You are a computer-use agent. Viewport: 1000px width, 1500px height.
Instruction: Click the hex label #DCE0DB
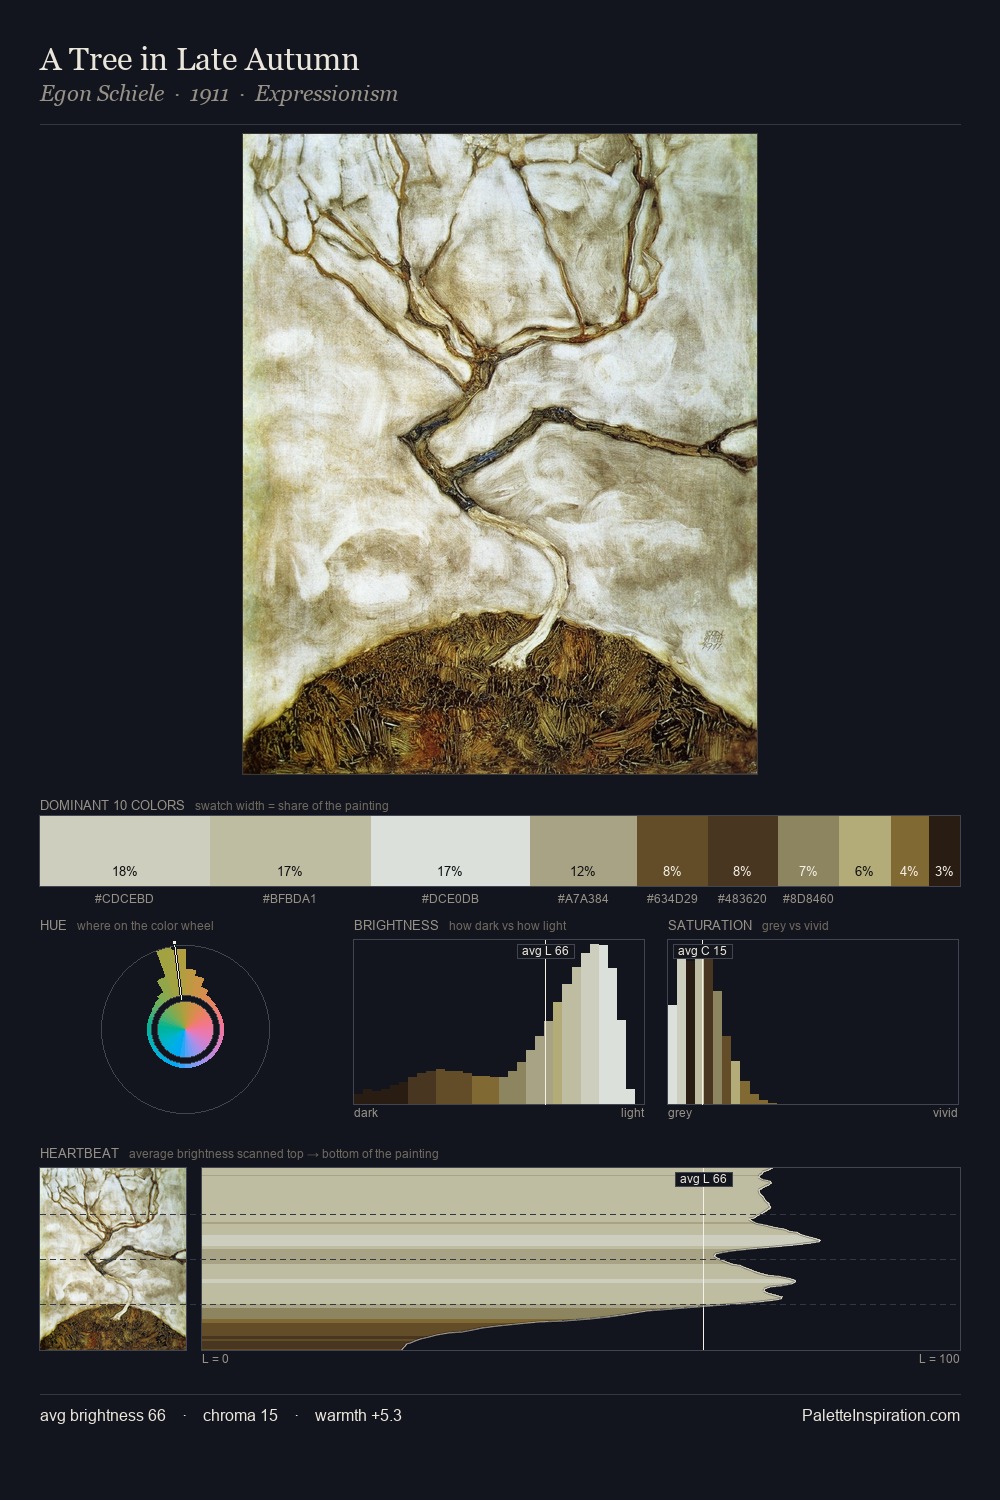click(450, 899)
